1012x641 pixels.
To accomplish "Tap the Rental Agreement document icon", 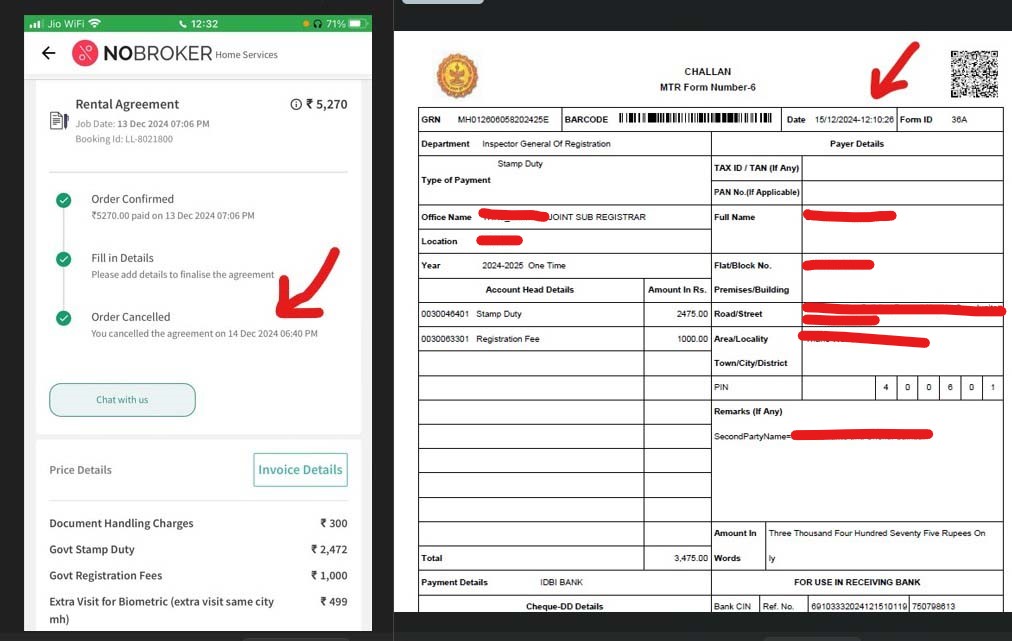I will tap(59, 120).
